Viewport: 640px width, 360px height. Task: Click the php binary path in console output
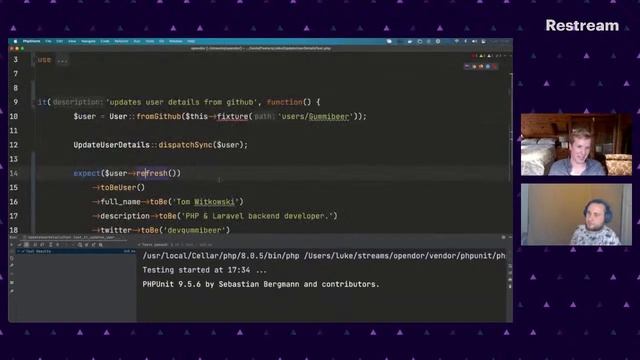coord(221,256)
